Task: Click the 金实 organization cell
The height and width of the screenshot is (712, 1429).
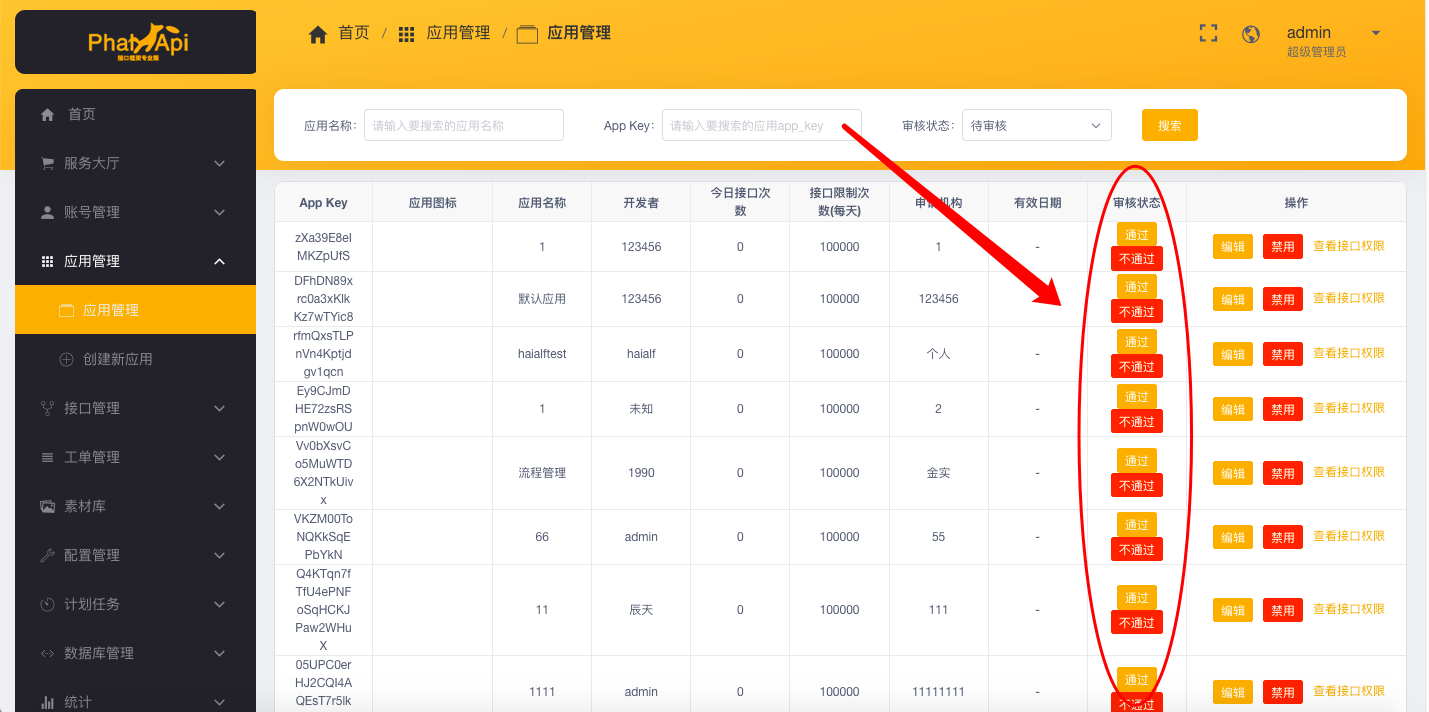Action: click(x=938, y=472)
